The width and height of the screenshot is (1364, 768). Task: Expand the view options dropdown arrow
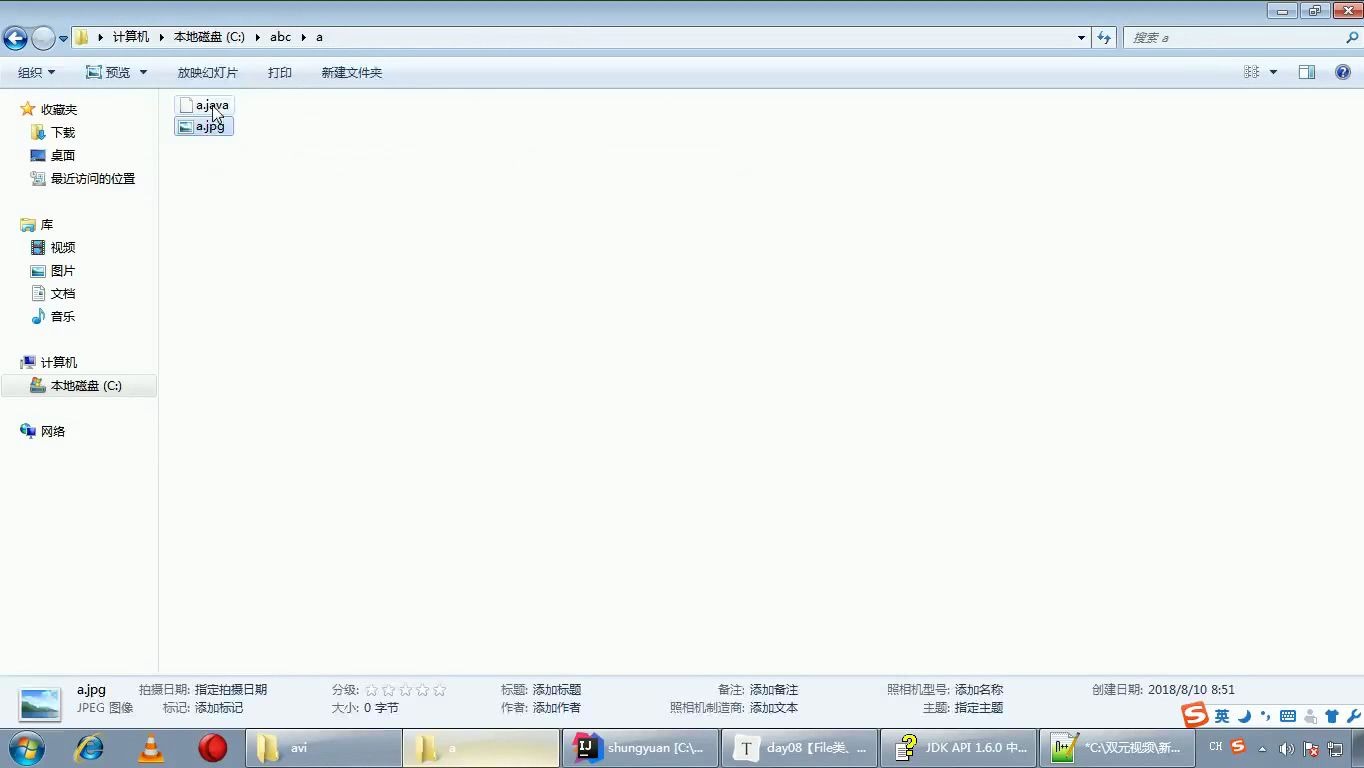point(1273,72)
